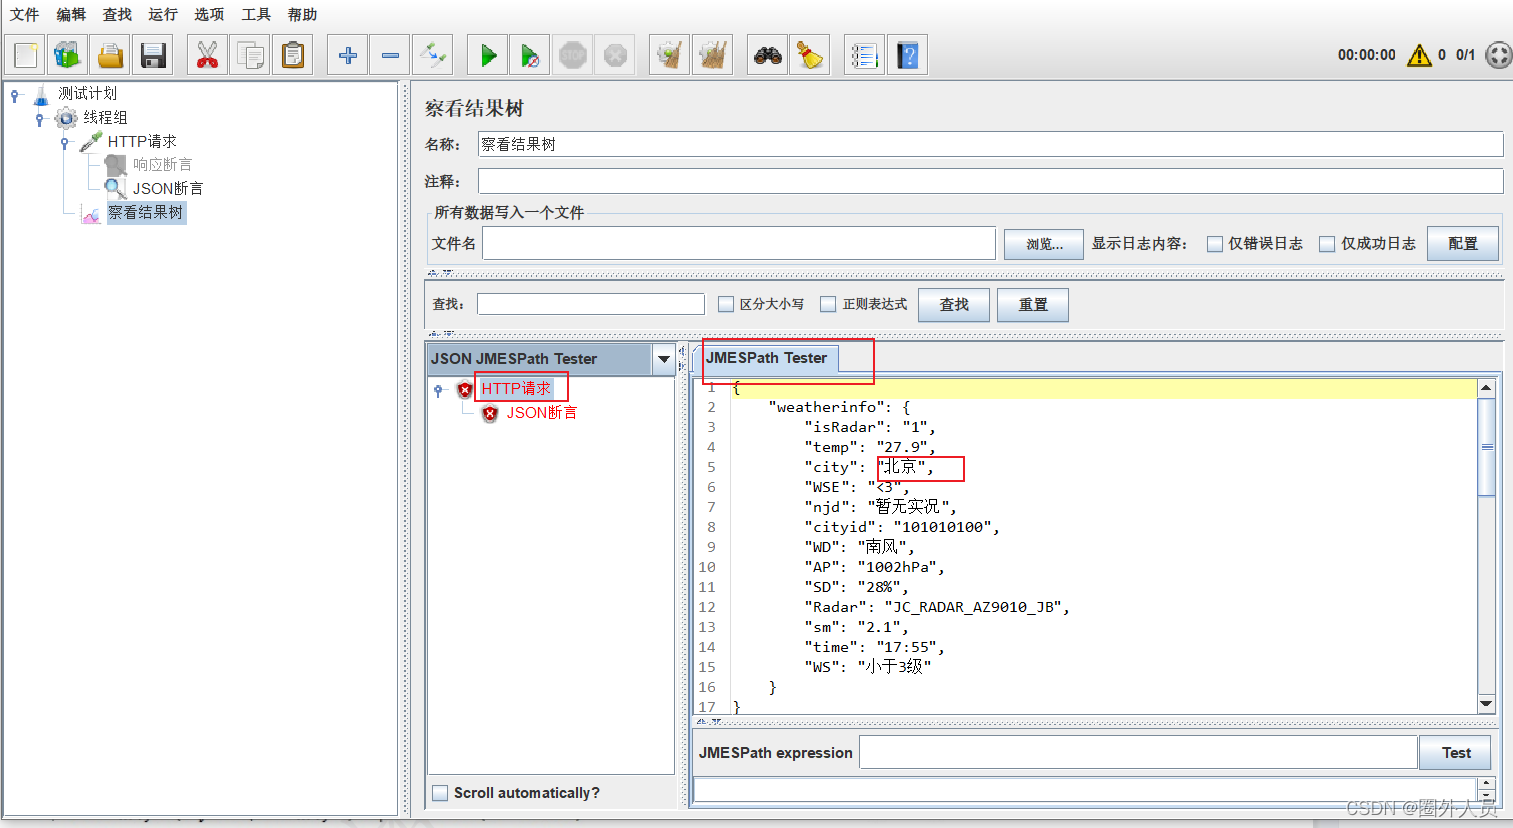This screenshot has height=828, width=1513.
Task: Create a new test plan with New icon
Action: pyautogui.click(x=26, y=55)
